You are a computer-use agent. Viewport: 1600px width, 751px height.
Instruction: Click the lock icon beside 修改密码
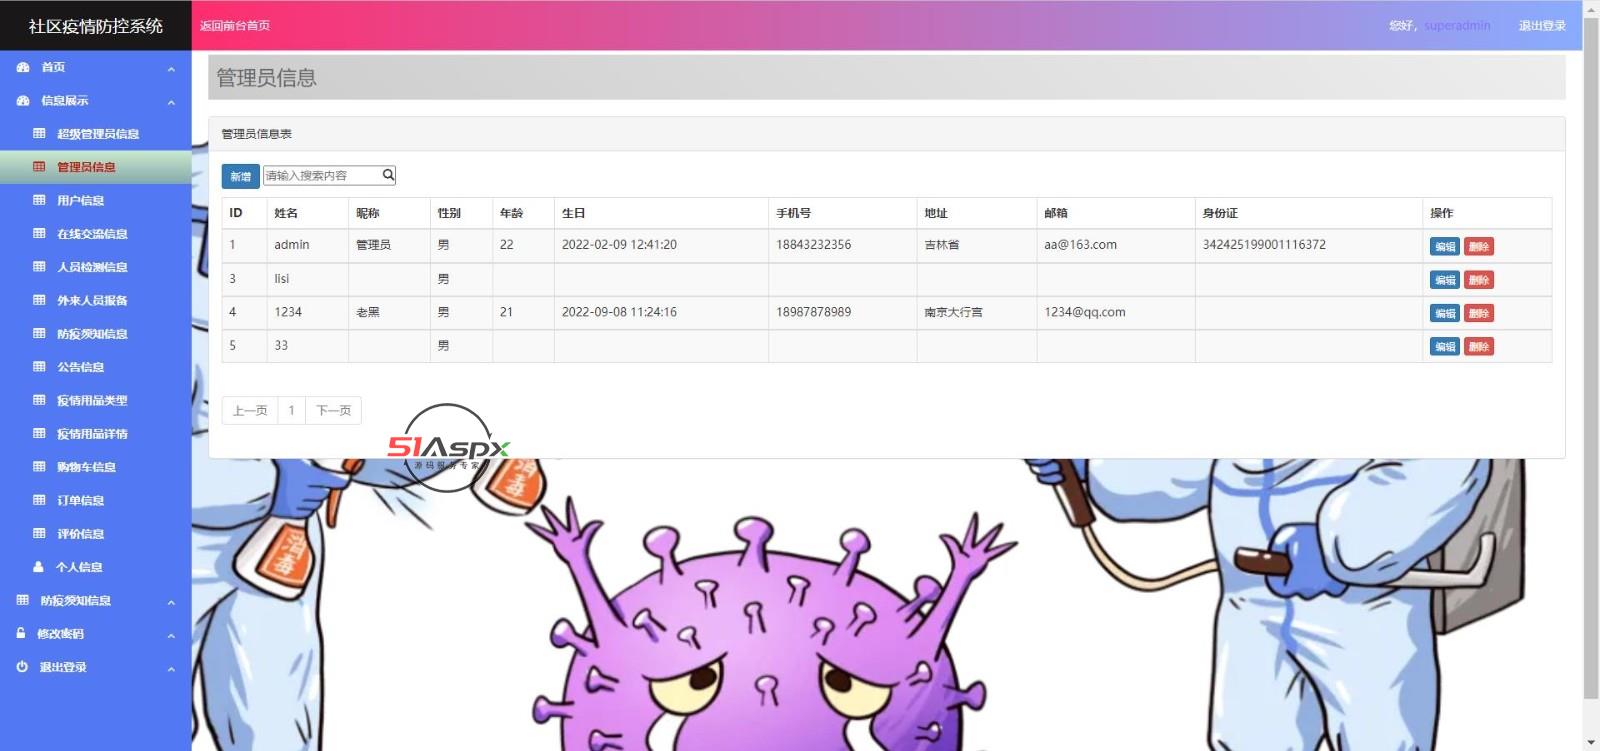point(21,633)
